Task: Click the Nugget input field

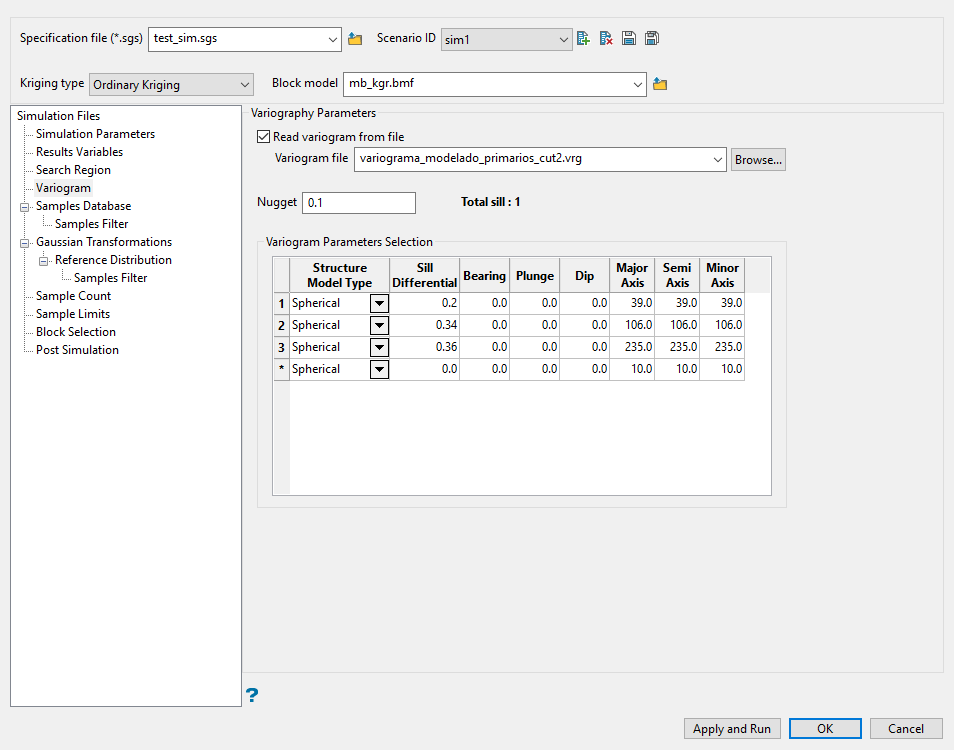Action: (x=358, y=203)
